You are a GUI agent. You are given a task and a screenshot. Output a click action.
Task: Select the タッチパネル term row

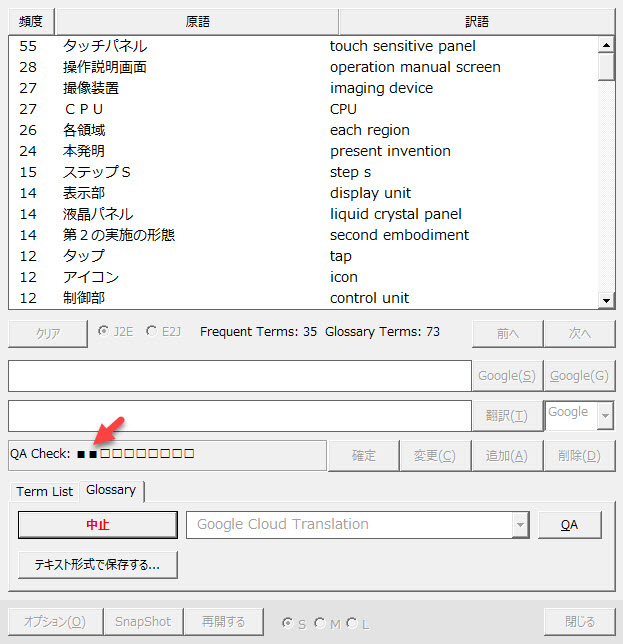pyautogui.click(x=105, y=46)
